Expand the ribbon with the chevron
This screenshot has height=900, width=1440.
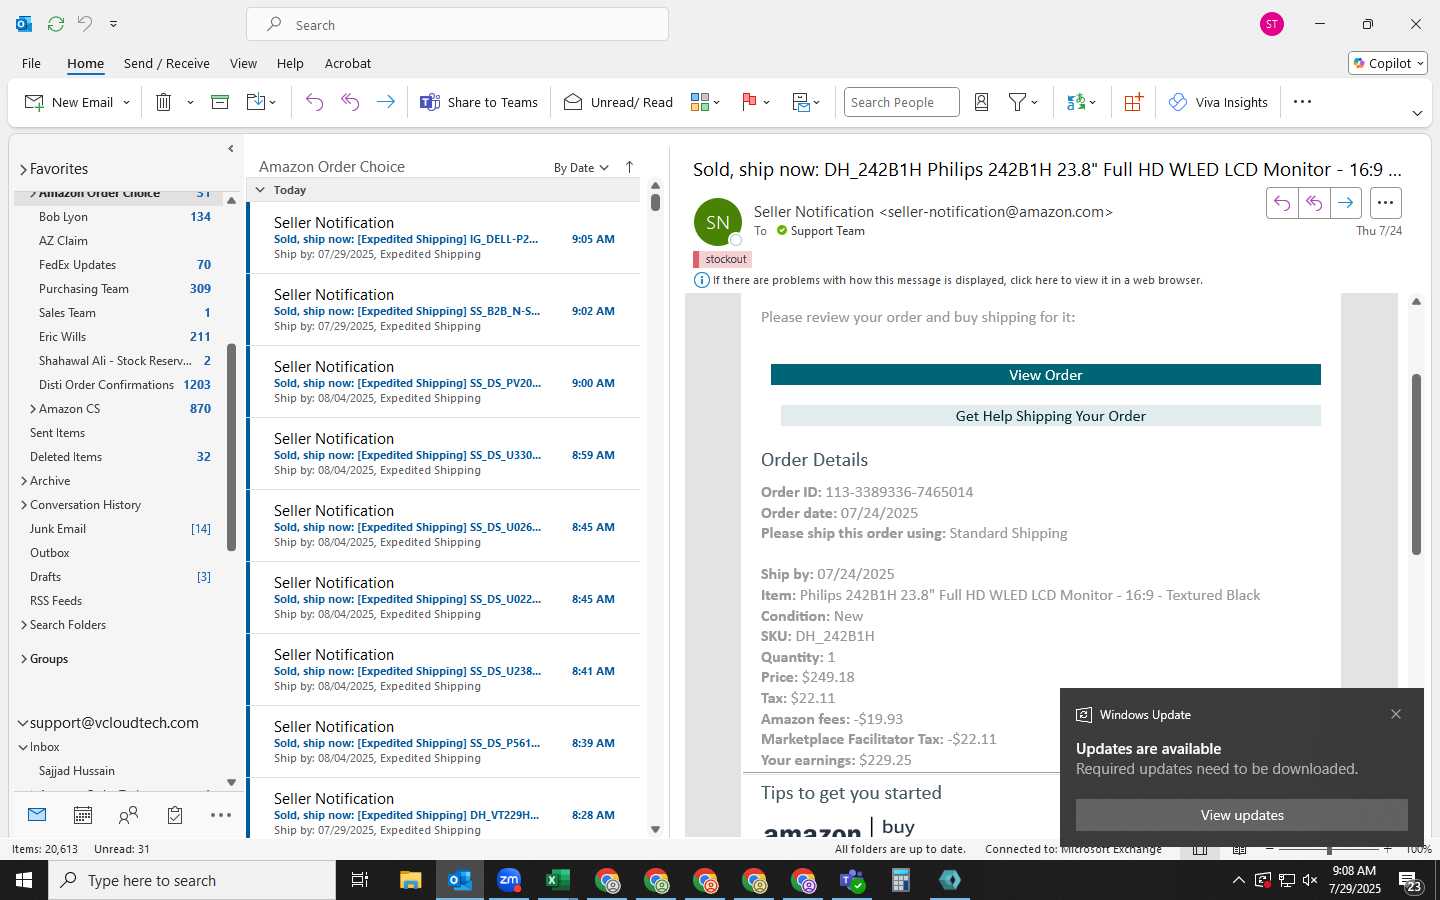[1417, 113]
